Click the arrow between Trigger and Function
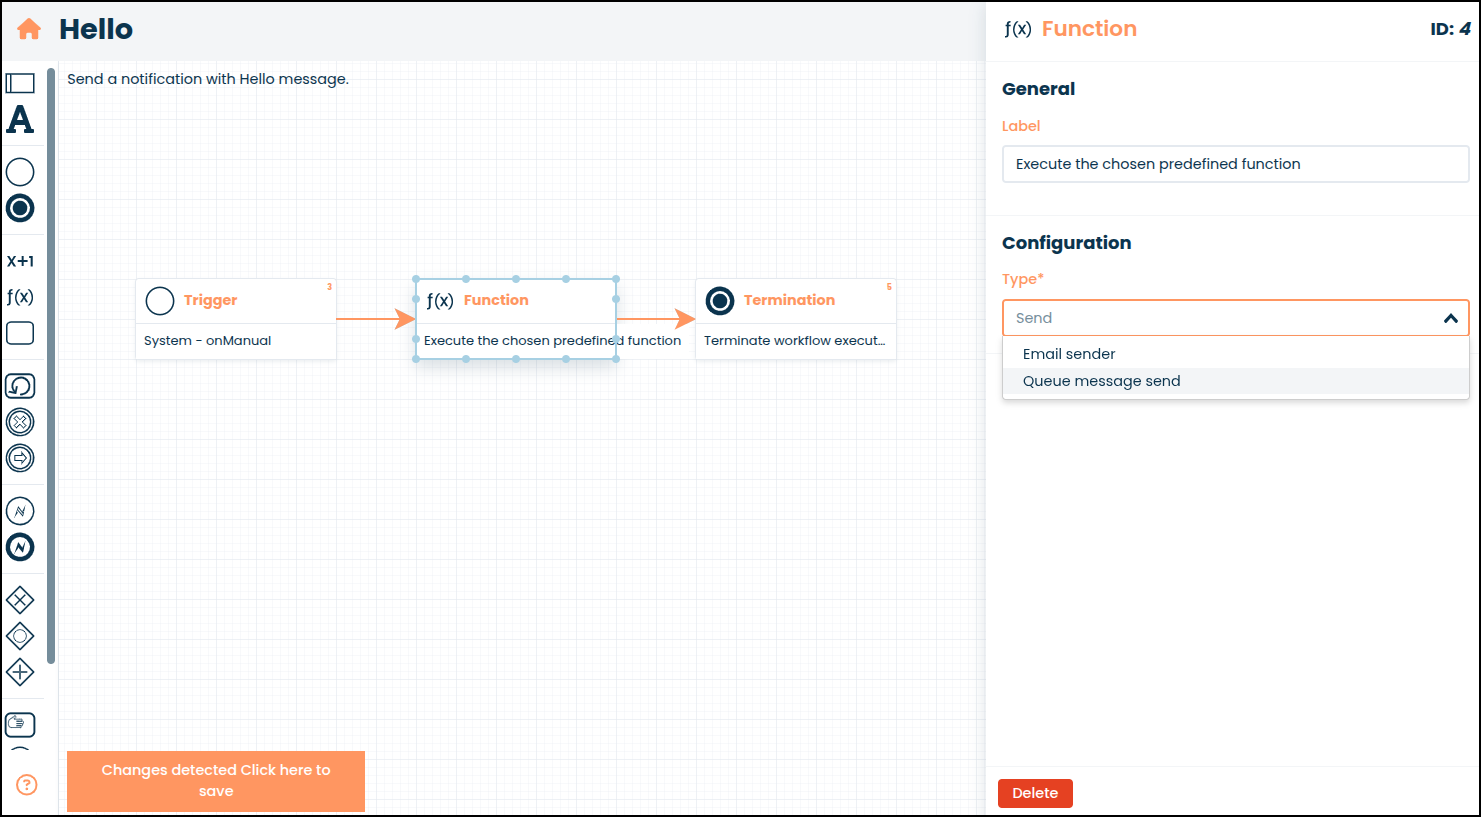 click(x=376, y=319)
